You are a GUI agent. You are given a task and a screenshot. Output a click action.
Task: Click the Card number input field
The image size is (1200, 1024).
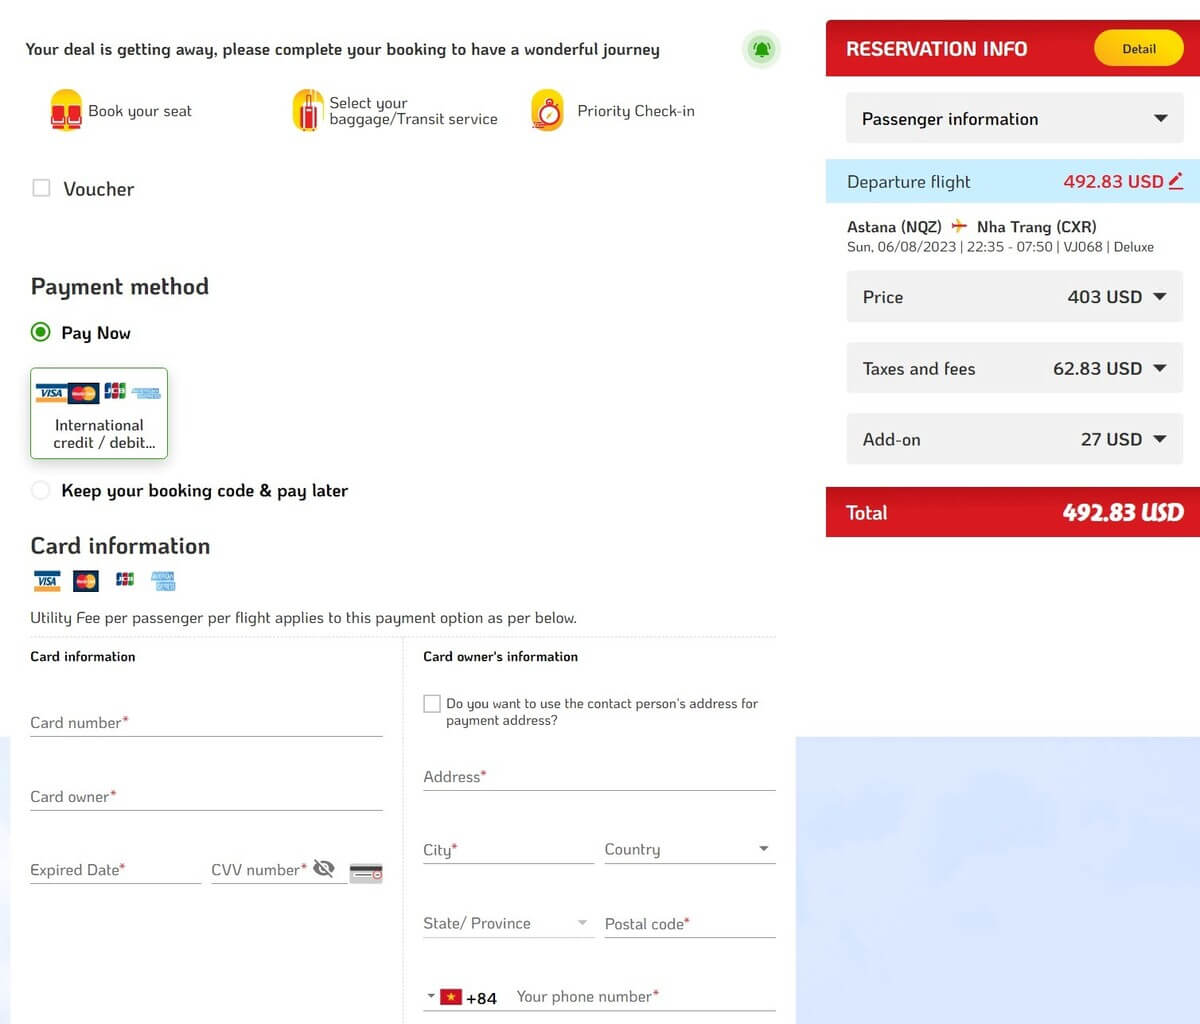click(x=206, y=722)
